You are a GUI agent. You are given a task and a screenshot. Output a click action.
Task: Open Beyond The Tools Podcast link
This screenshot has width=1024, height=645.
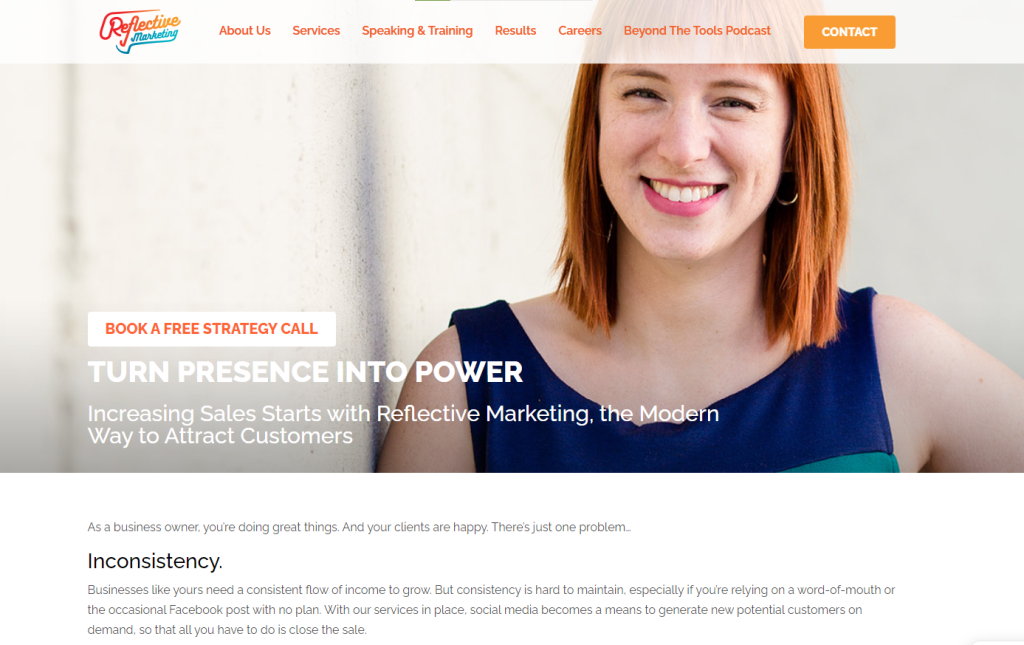click(x=697, y=31)
